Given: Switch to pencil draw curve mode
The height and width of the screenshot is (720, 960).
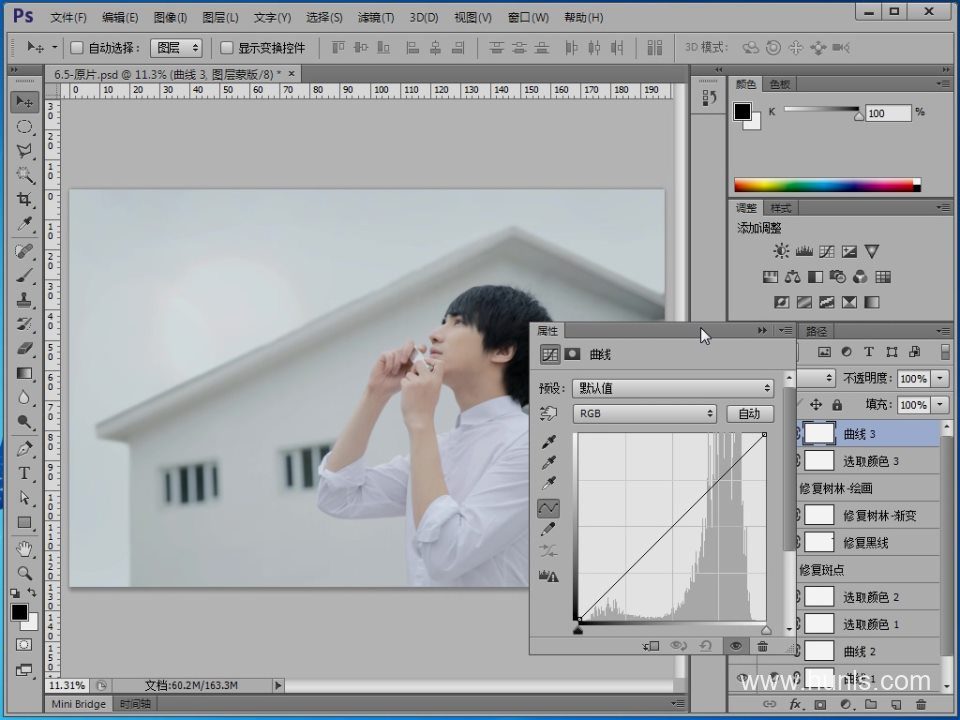Looking at the screenshot, I should (x=549, y=530).
